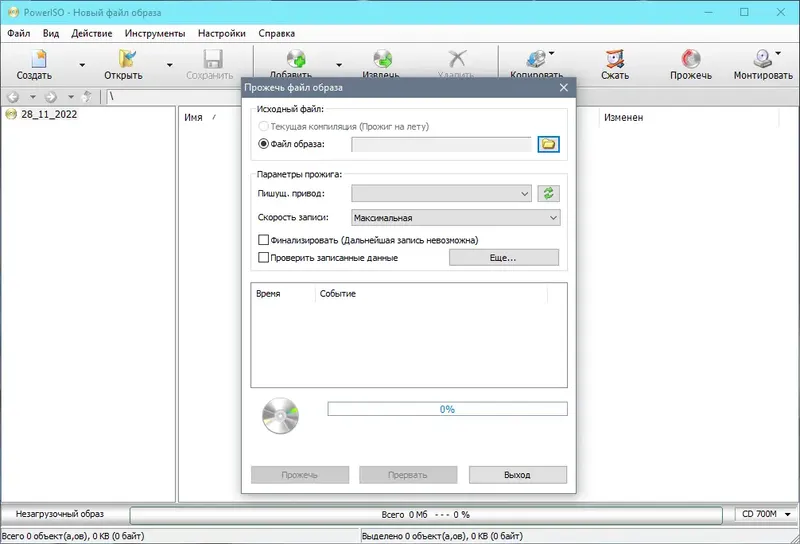Viewport: 800px width, 544px height.
Task: Click the Удалить delete toolbar icon
Action: pos(457,59)
